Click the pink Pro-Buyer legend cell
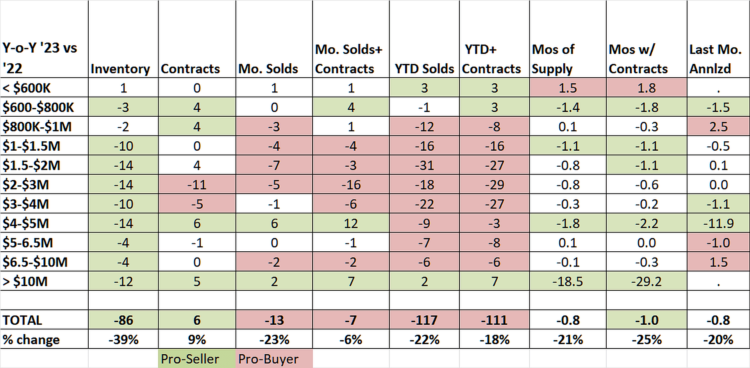750x368 pixels. (x=274, y=359)
